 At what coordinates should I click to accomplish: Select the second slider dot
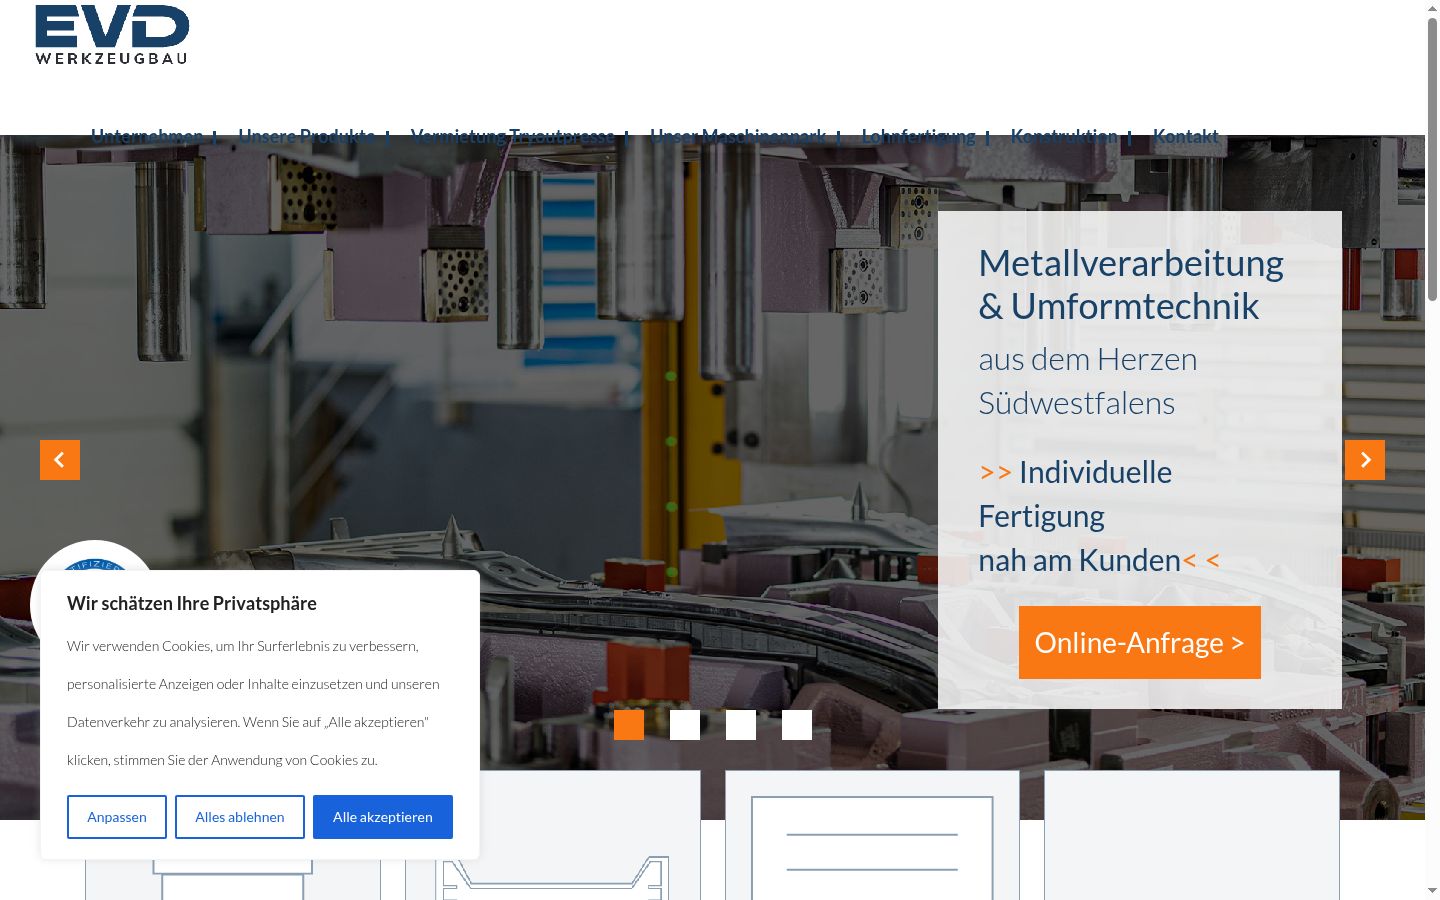pyautogui.click(x=685, y=725)
